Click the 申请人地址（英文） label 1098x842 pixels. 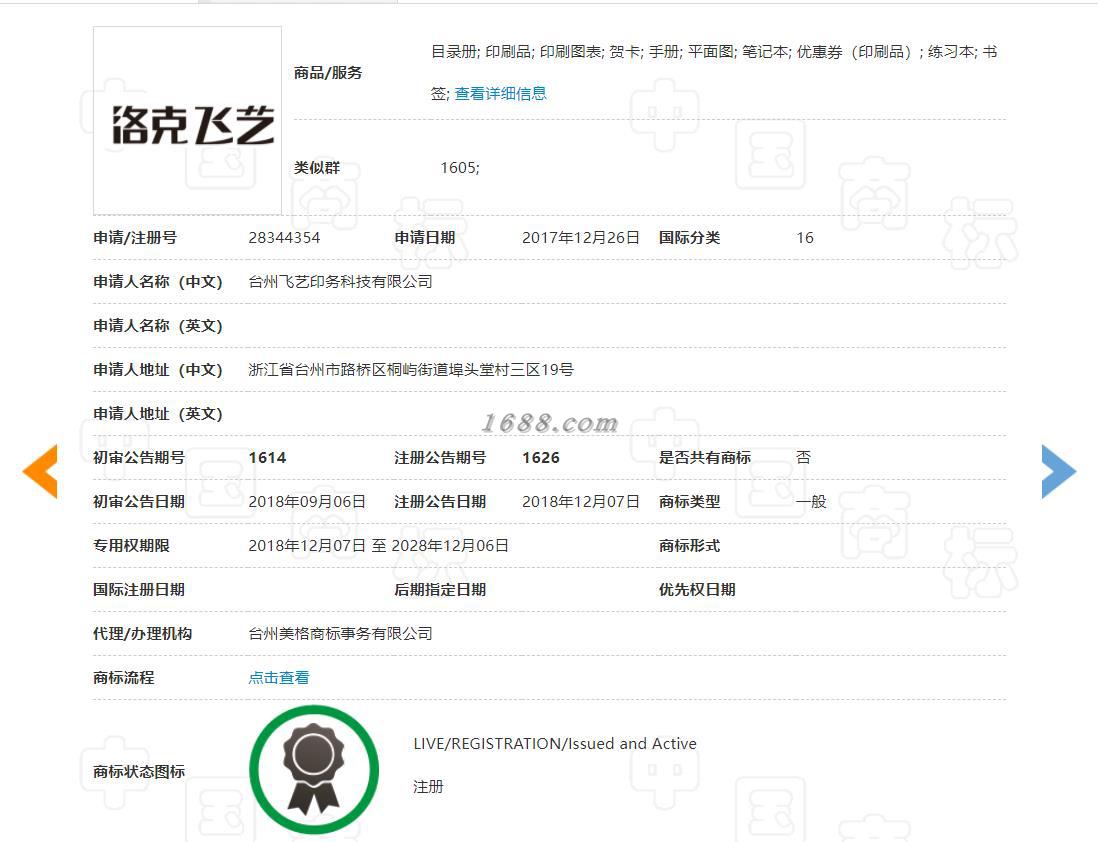coord(158,414)
